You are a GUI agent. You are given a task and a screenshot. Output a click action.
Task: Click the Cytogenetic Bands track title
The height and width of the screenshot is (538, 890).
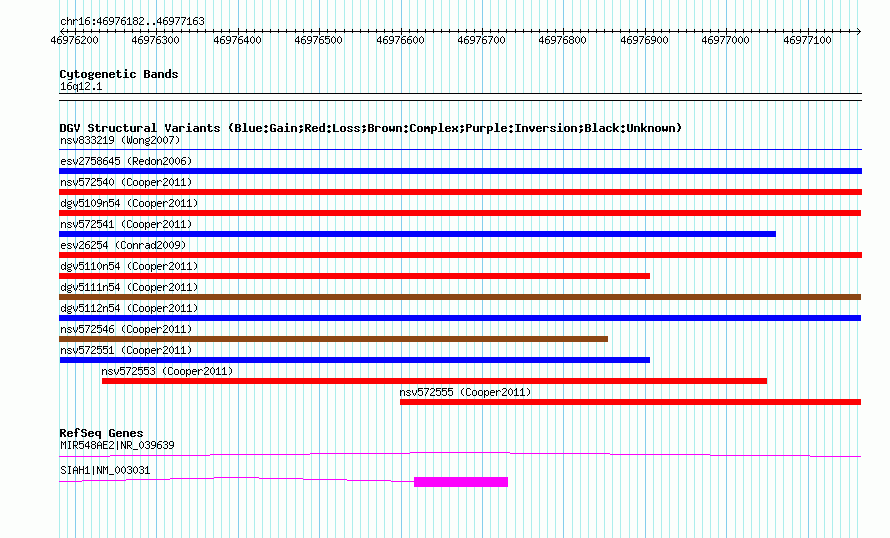click(x=119, y=74)
